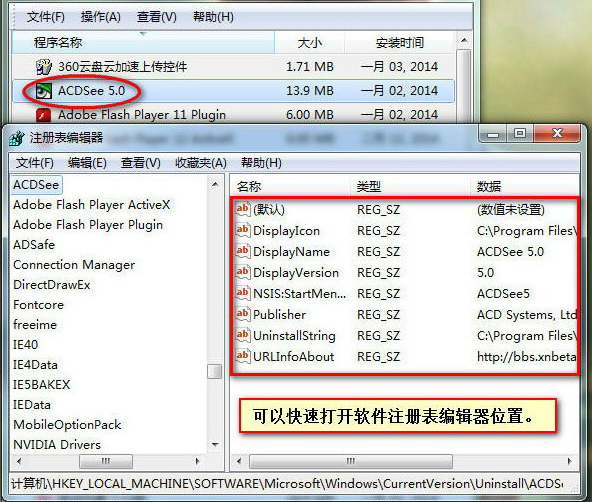Click the values pane's scroll right arrow
Image resolution: width=592 pixels, height=502 pixels.
tap(570, 461)
